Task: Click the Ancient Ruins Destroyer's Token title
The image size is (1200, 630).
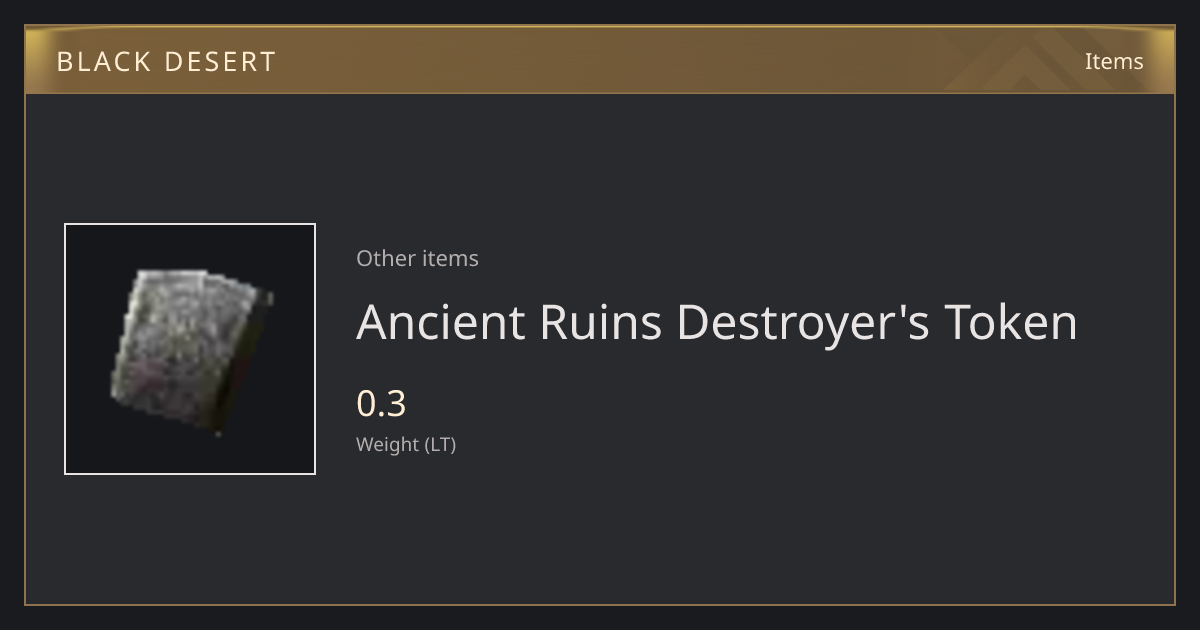Action: [717, 322]
